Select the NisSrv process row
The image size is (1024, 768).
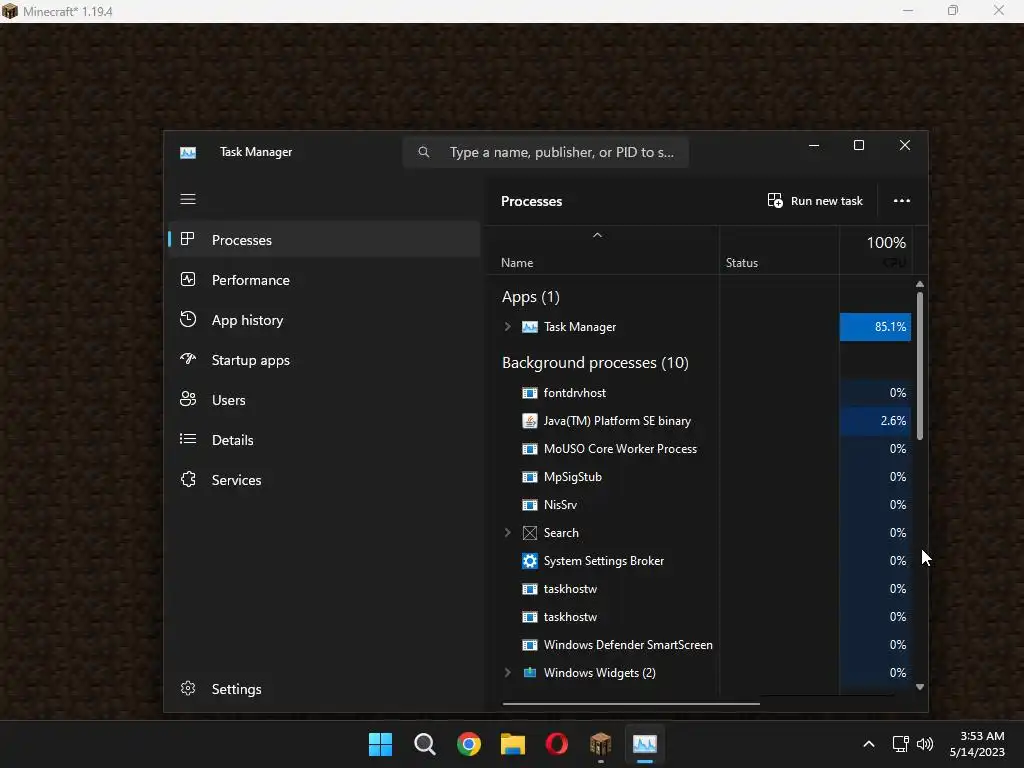pos(699,505)
